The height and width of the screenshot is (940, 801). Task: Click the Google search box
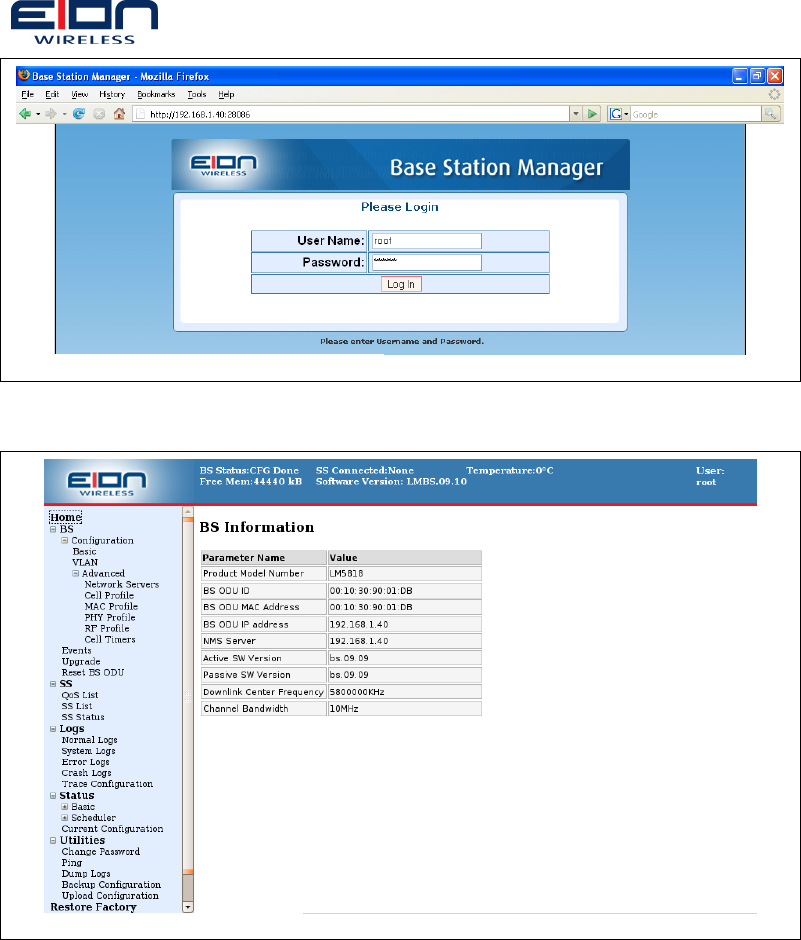click(x=695, y=114)
